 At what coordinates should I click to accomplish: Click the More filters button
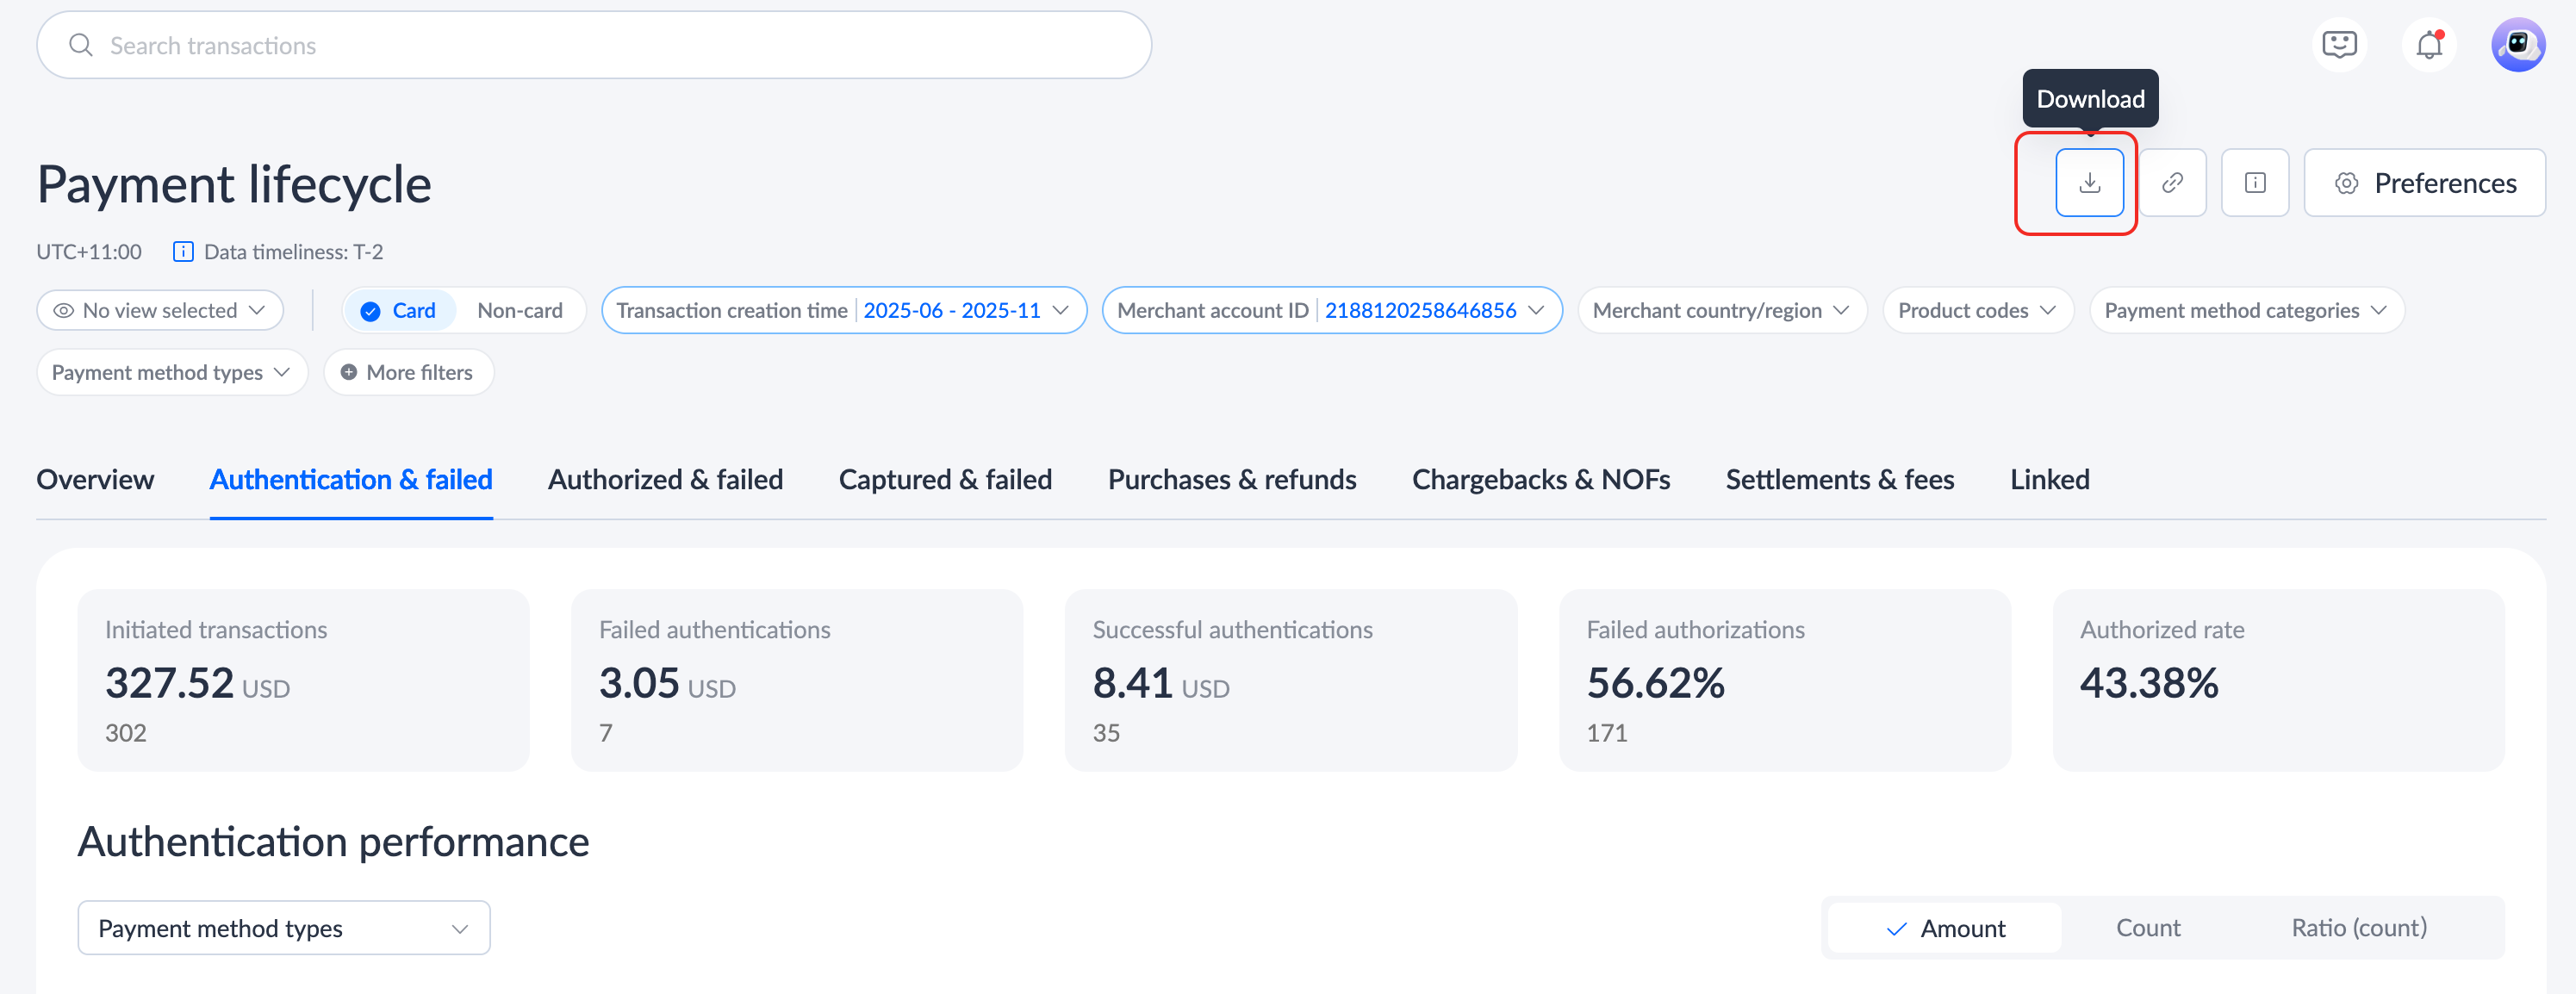[408, 373]
